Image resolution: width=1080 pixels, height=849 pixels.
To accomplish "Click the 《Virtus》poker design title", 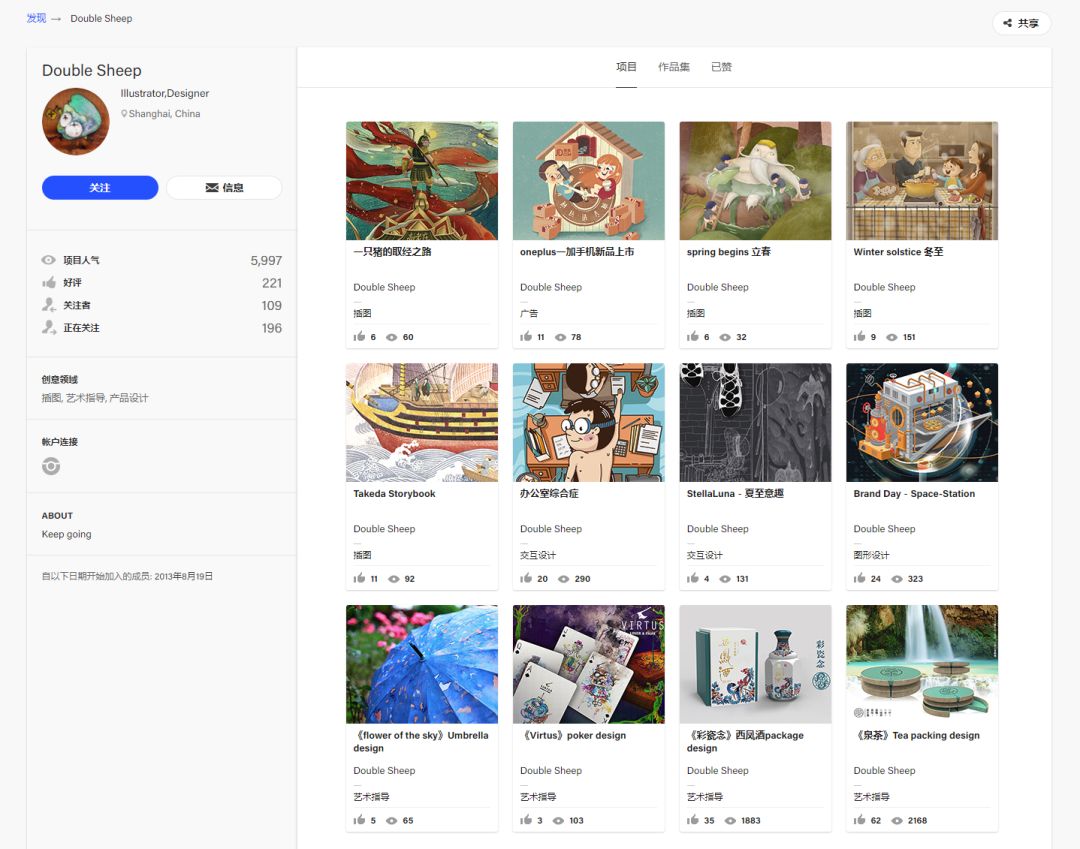I will [x=574, y=736].
